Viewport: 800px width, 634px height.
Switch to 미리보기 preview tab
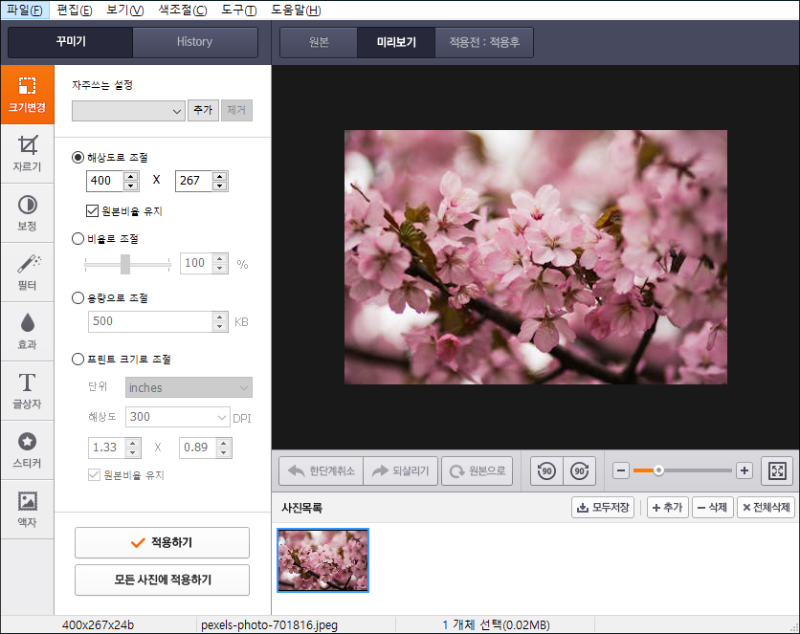click(396, 42)
